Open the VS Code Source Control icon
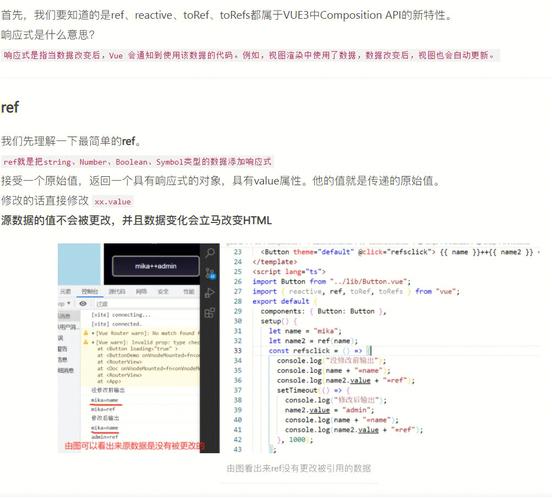The width and height of the screenshot is (552, 500). tap(210, 273)
